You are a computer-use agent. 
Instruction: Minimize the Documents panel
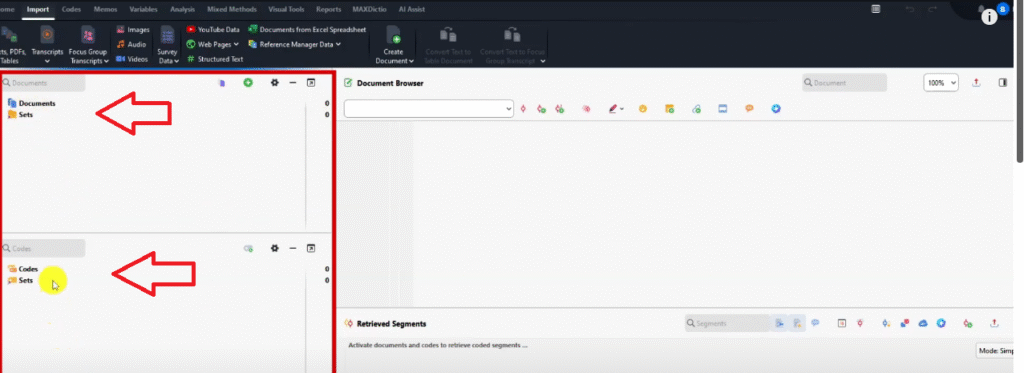[x=293, y=83]
